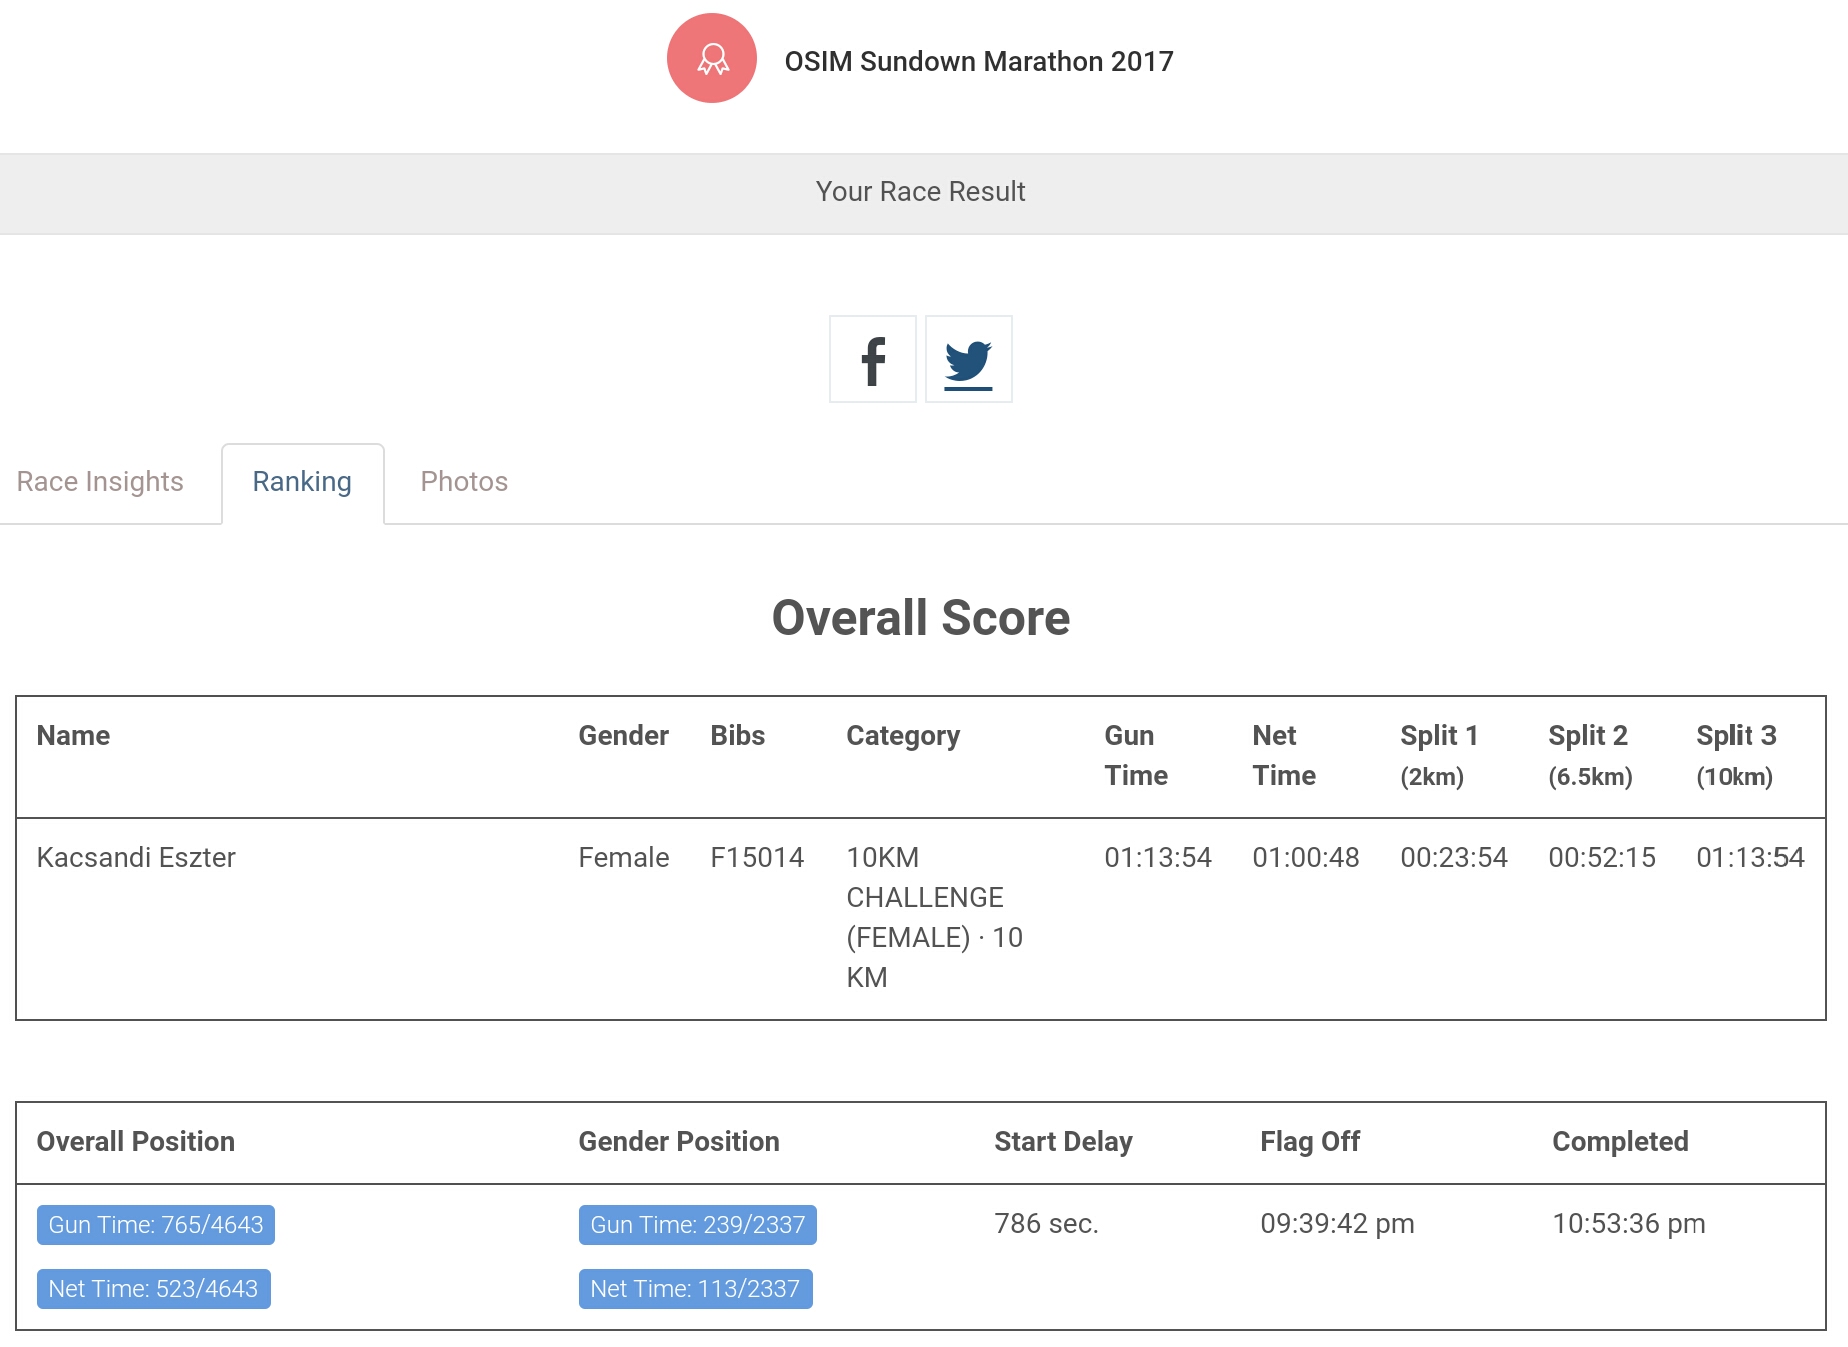Select runner name Kacsandi Eszter
This screenshot has width=1848, height=1347.
point(136,858)
